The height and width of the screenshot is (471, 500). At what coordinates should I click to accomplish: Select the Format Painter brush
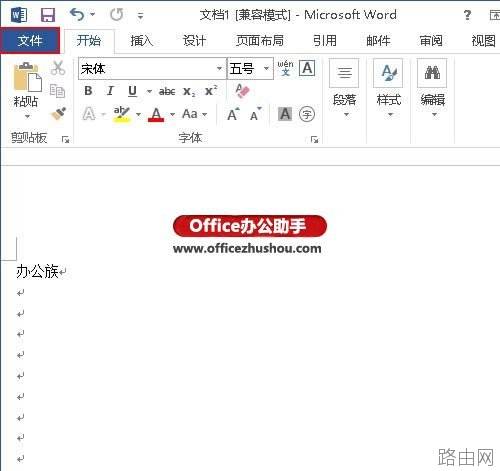click(x=58, y=114)
